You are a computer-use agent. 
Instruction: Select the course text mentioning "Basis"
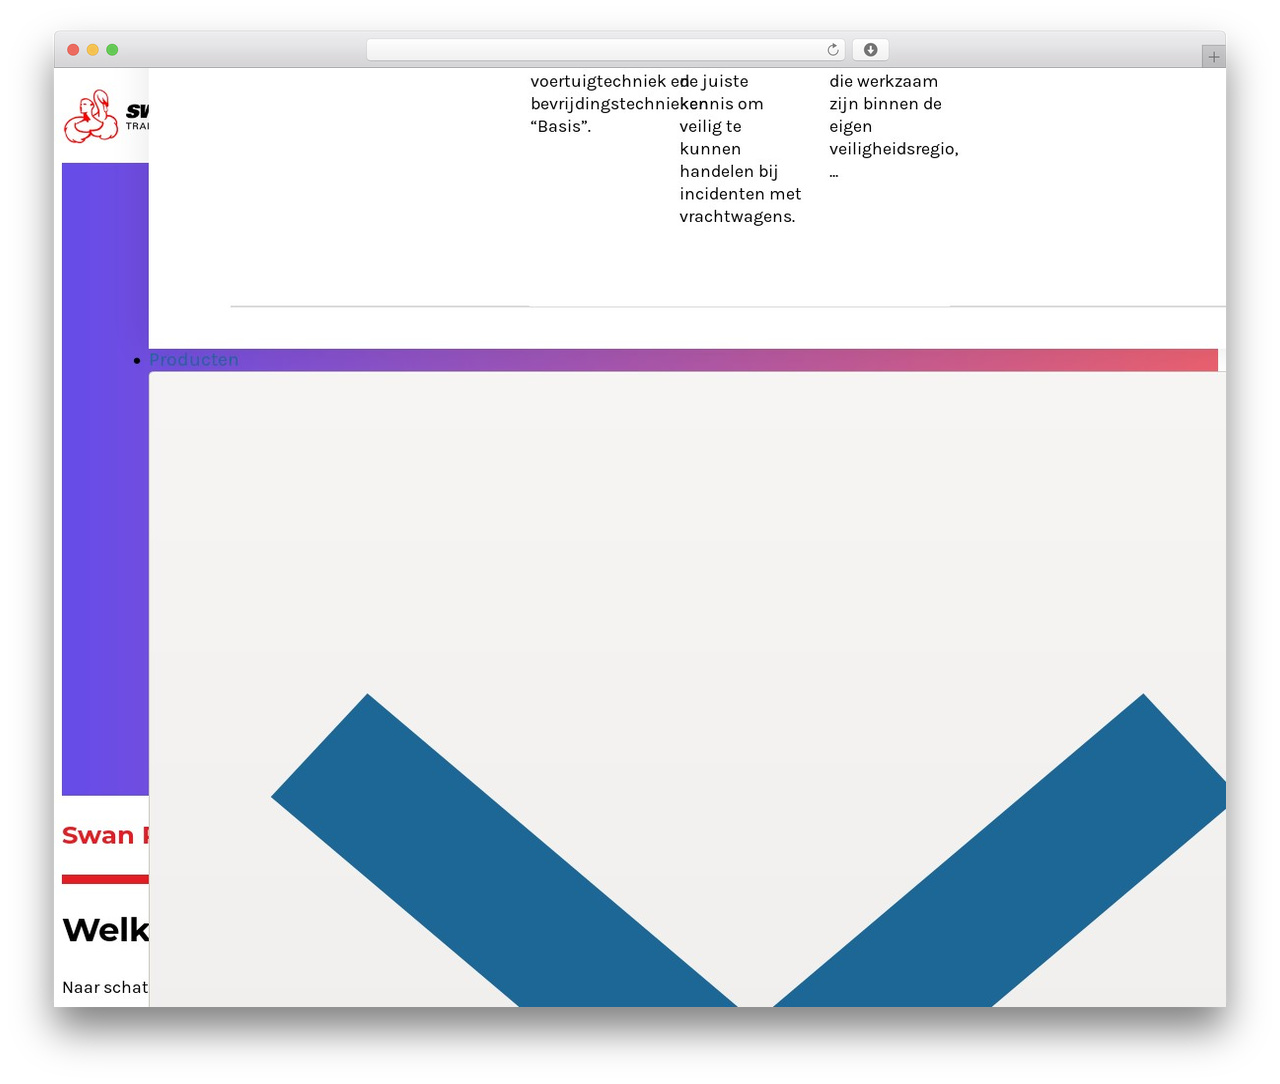(604, 104)
